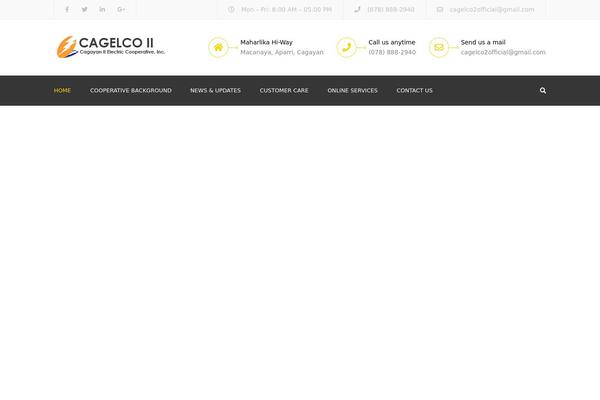Click the Macanaya, Aparri, Cagayan address
Image resolution: width=600 pixels, height=400 pixels.
tap(282, 52)
